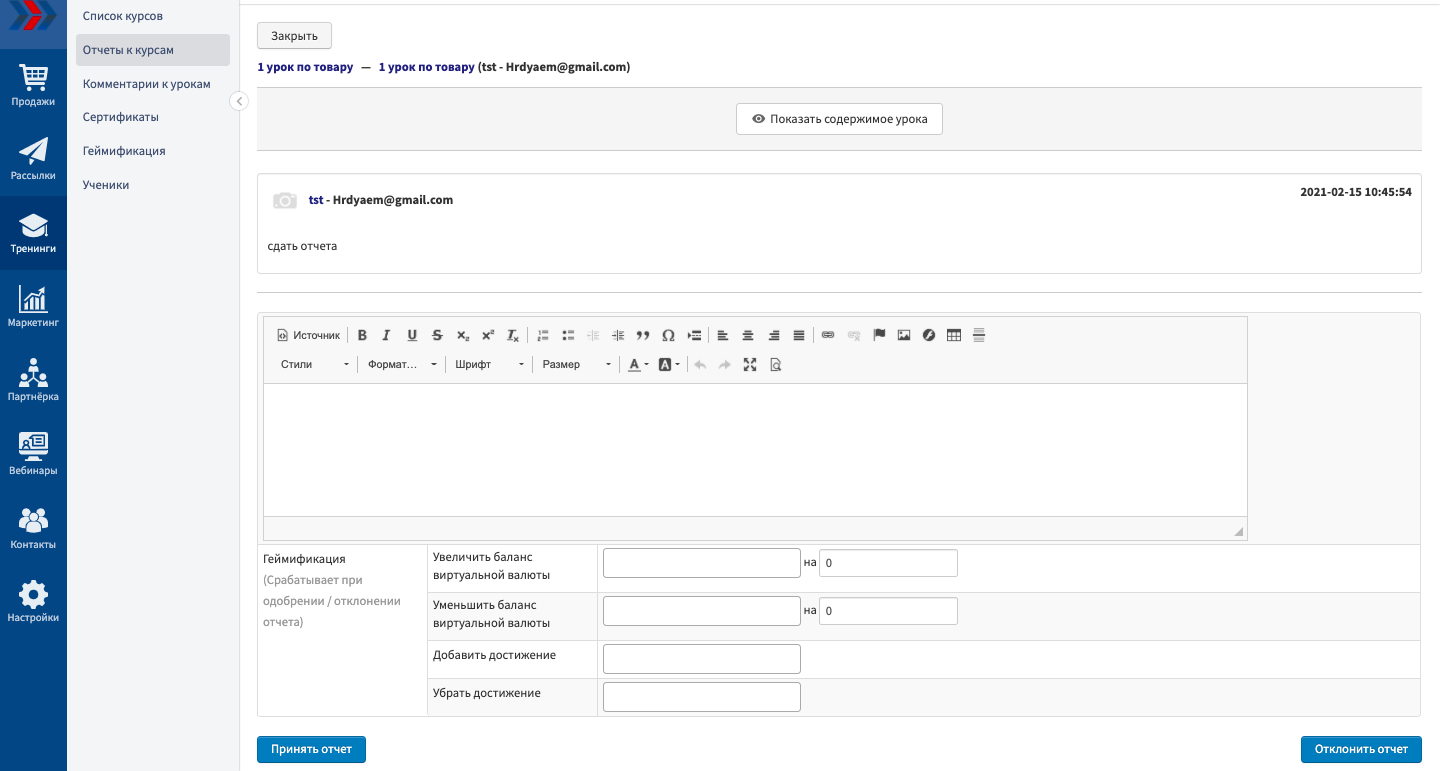Open the text color picker

click(637, 365)
